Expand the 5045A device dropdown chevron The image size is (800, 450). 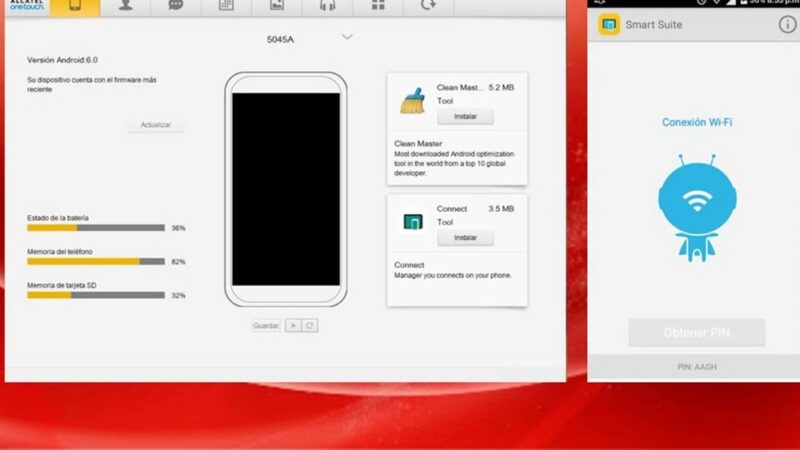[347, 37]
